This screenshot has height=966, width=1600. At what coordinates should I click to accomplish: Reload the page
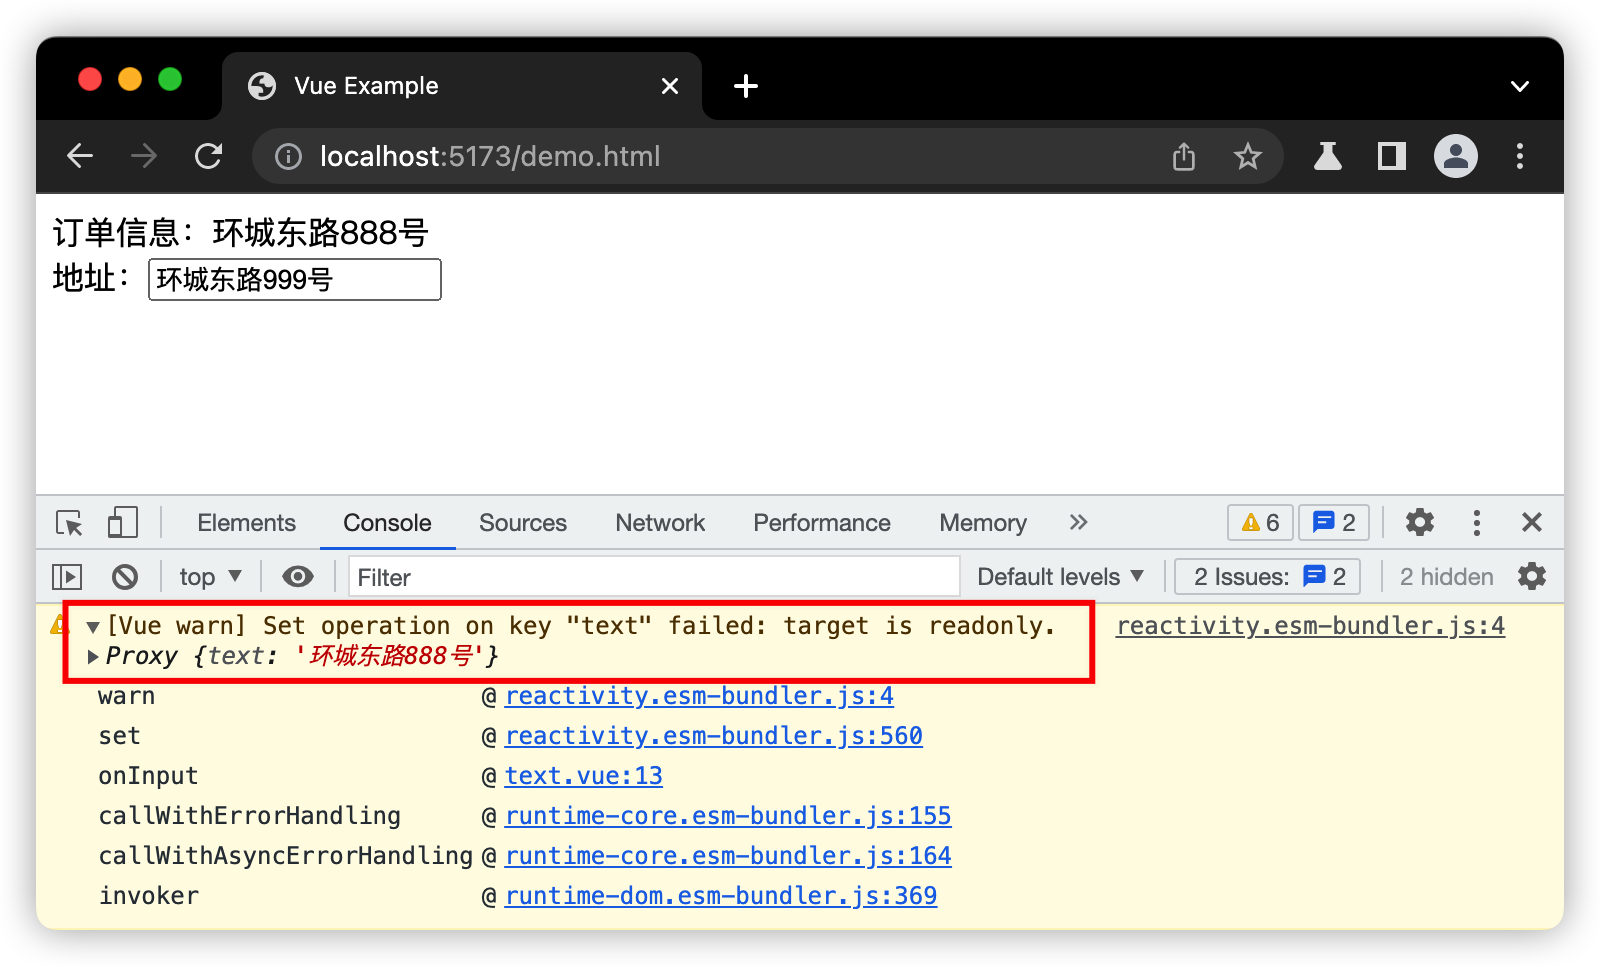[x=208, y=157]
